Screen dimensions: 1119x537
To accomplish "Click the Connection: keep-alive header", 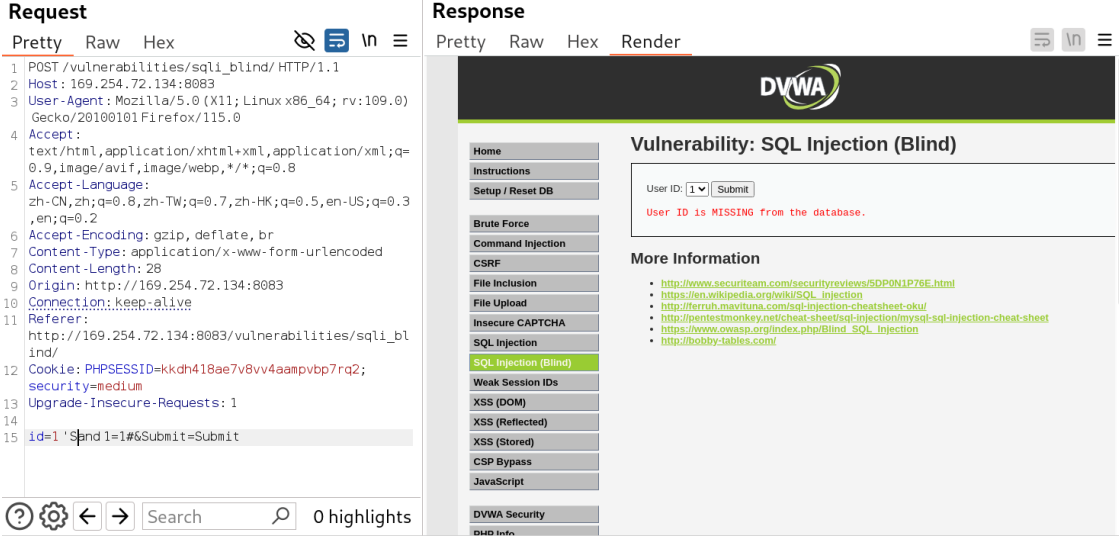I will (x=110, y=303).
